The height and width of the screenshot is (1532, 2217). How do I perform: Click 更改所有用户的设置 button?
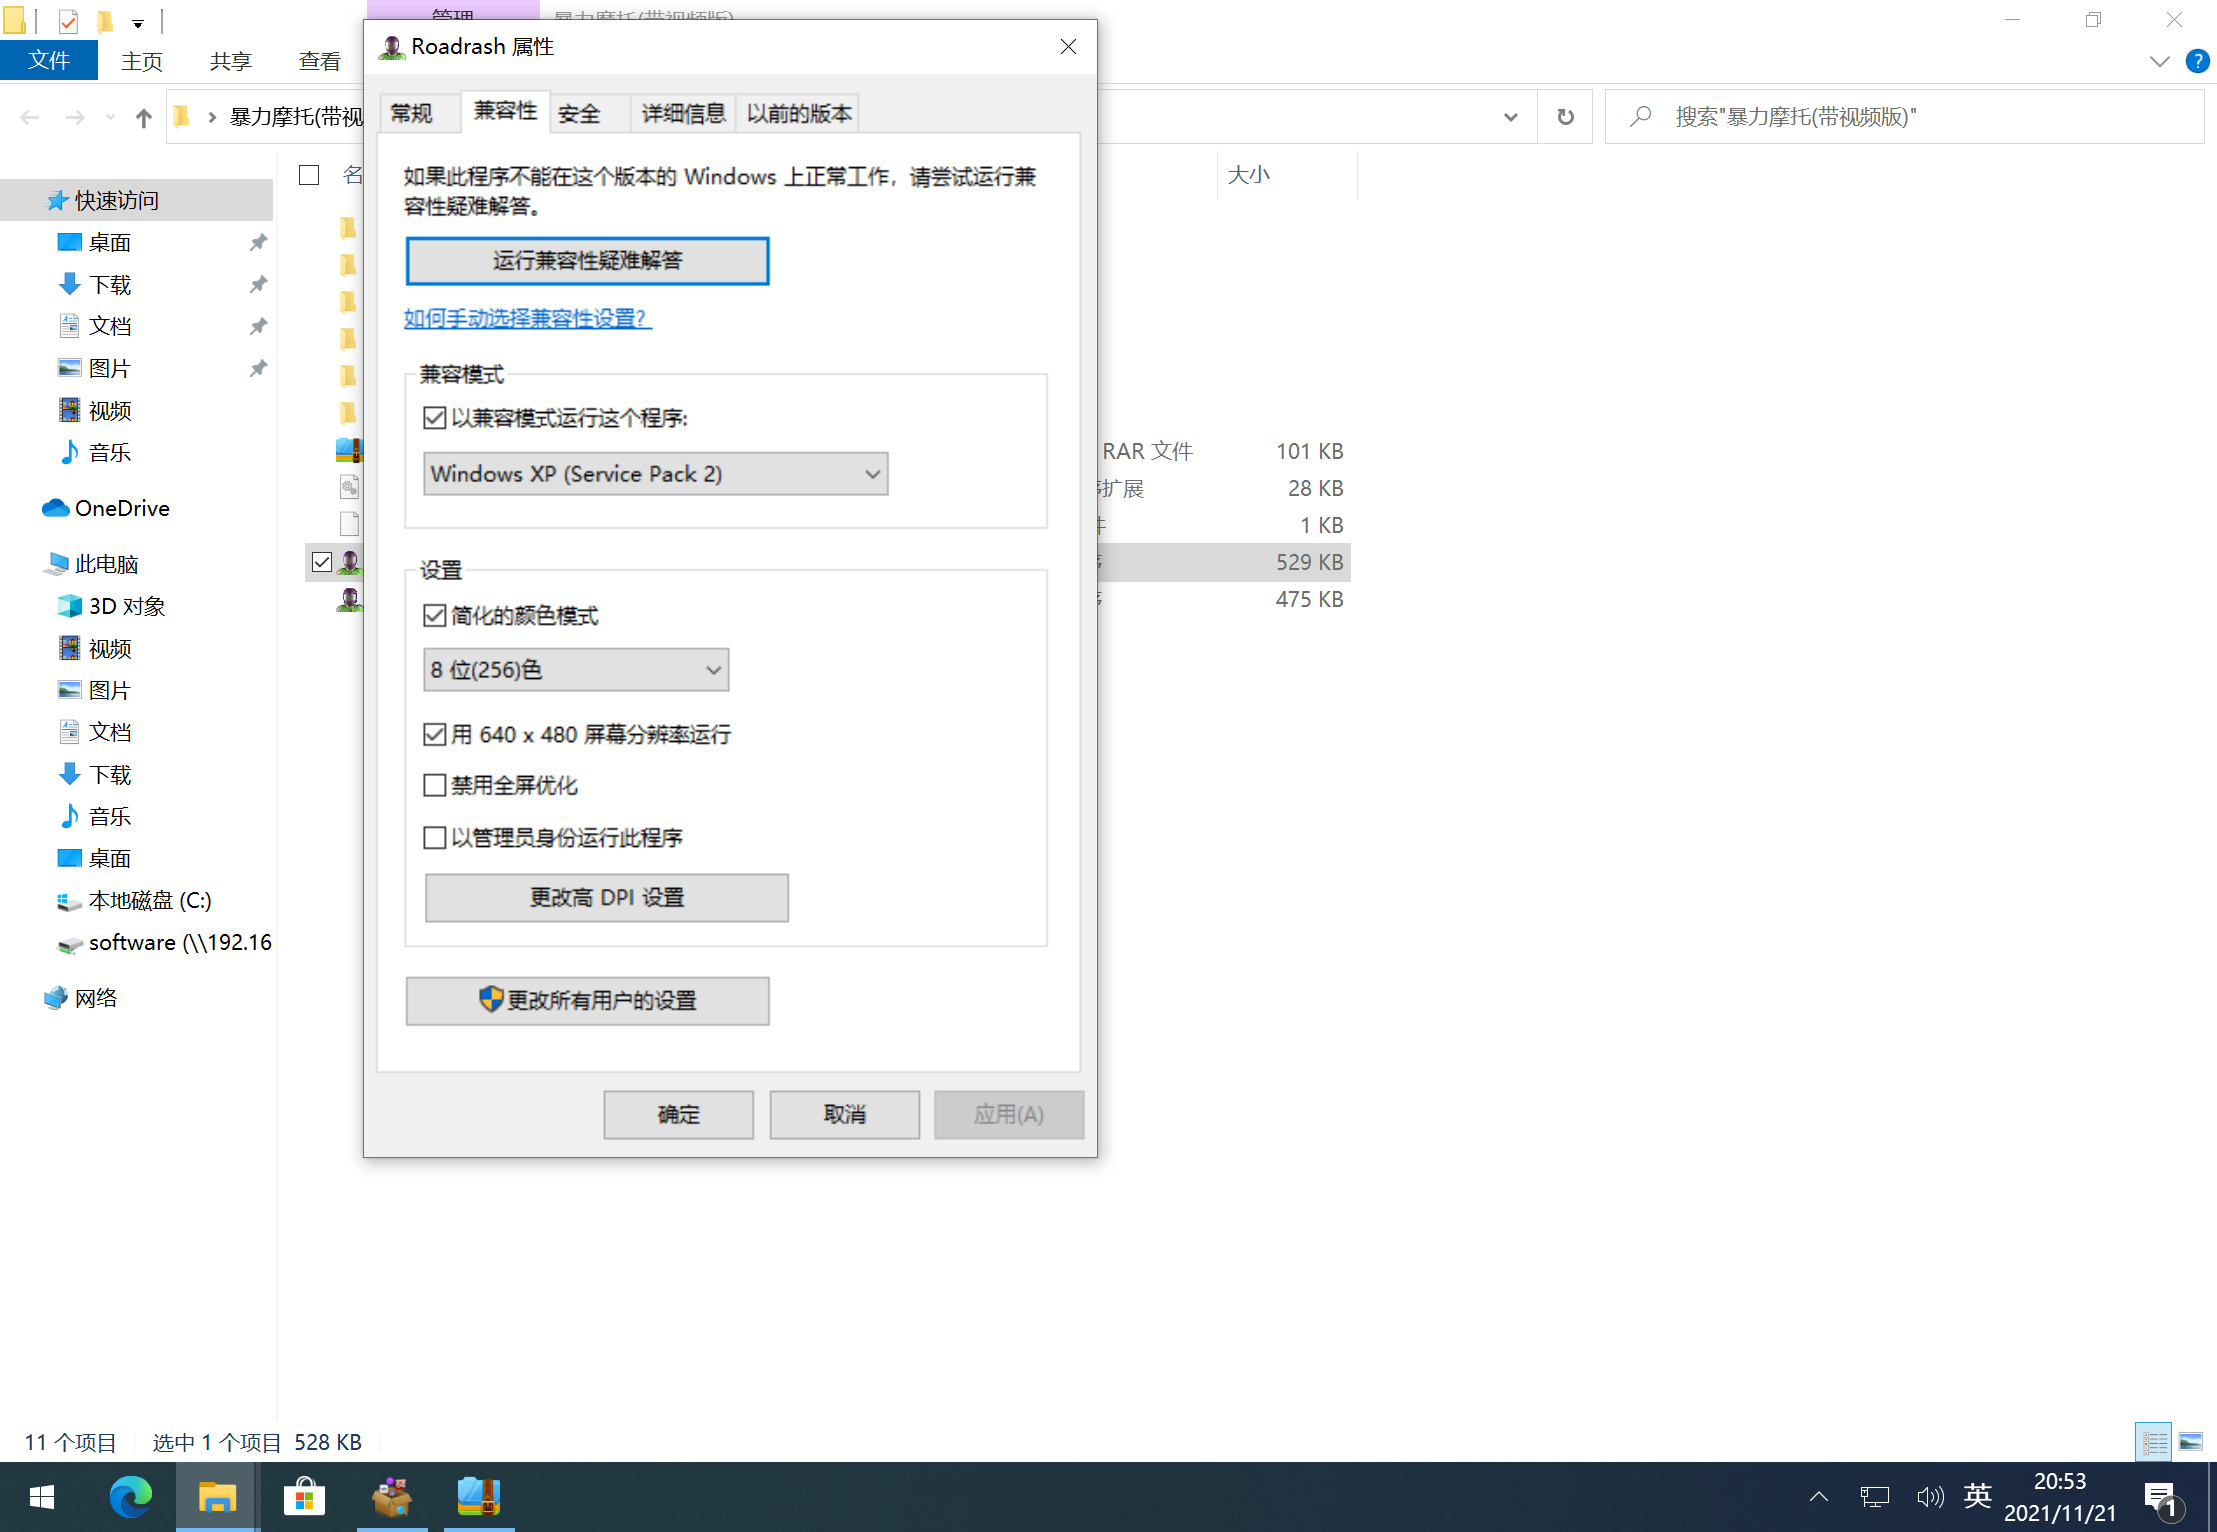587,1001
